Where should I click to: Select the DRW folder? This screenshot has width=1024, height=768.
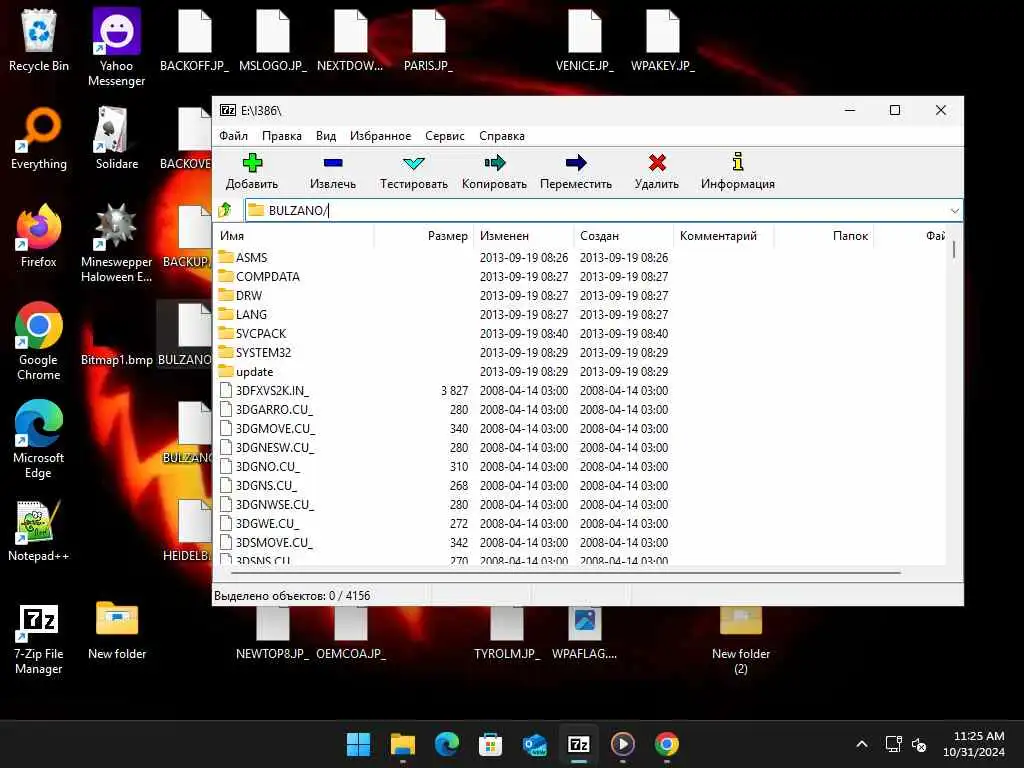pyautogui.click(x=248, y=295)
